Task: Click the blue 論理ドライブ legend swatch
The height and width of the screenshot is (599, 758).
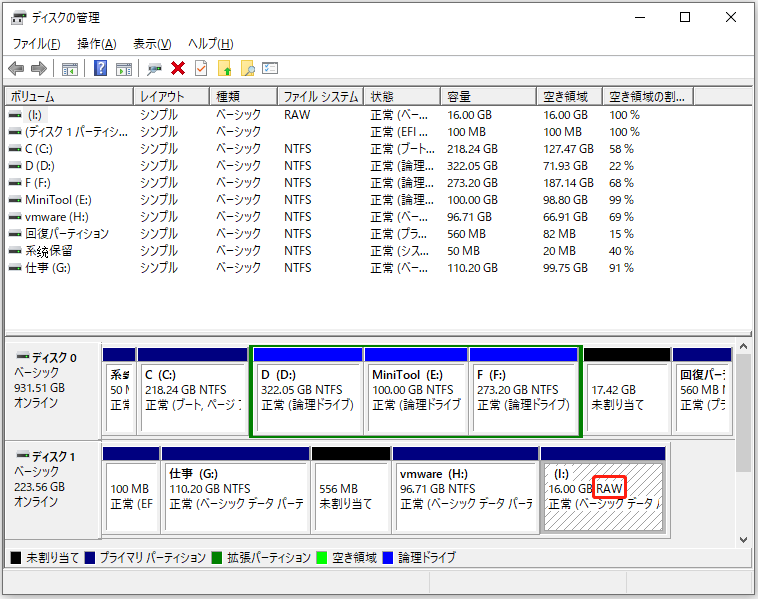Action: click(x=387, y=558)
